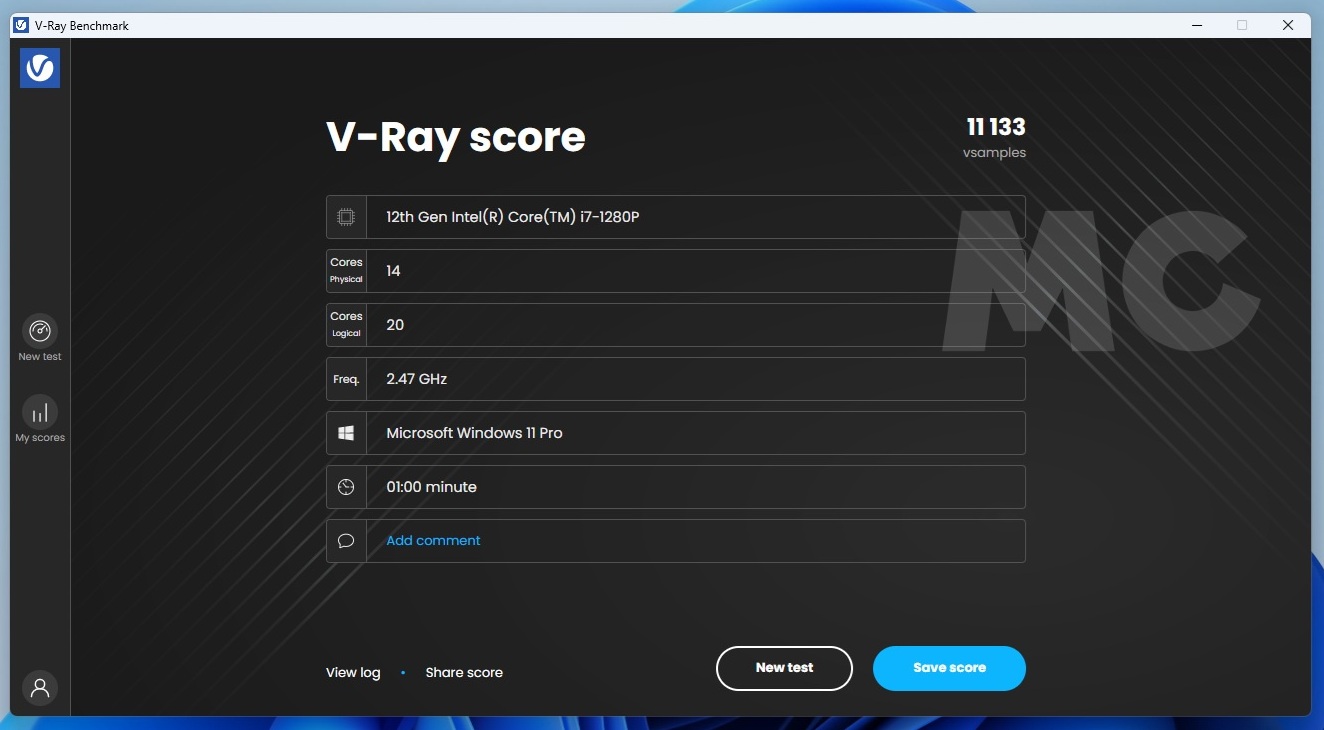Click the V-Ray logo at top of sidebar

[x=39, y=68]
